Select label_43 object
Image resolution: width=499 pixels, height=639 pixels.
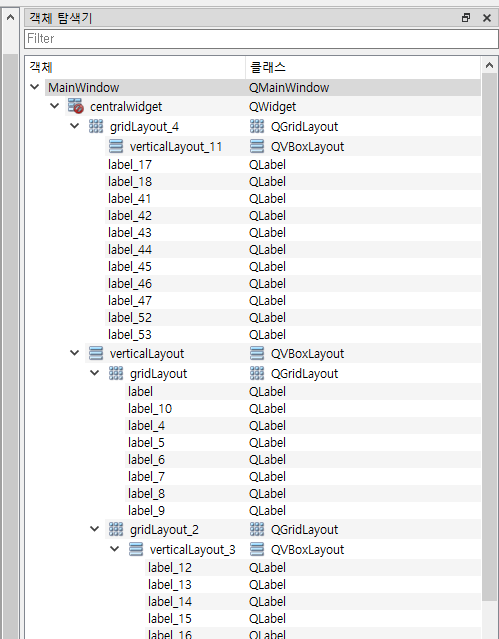130,233
